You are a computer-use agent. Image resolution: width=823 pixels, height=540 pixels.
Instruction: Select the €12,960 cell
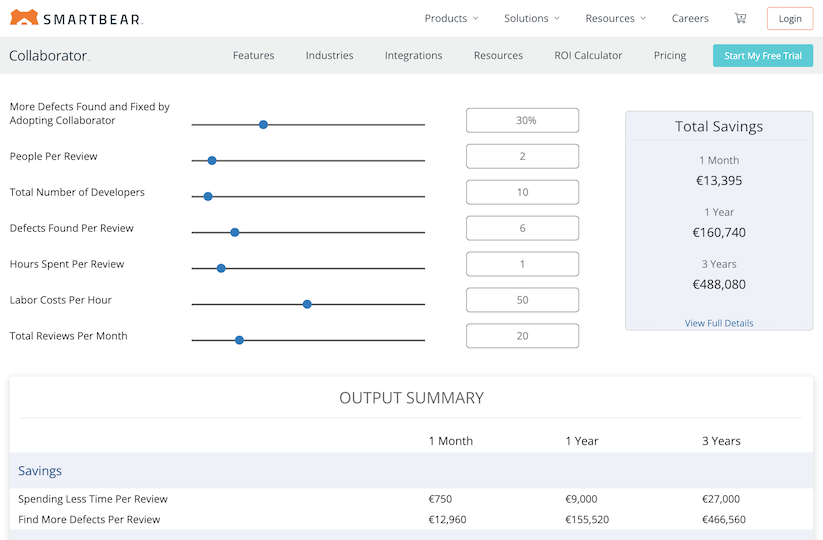tap(447, 520)
